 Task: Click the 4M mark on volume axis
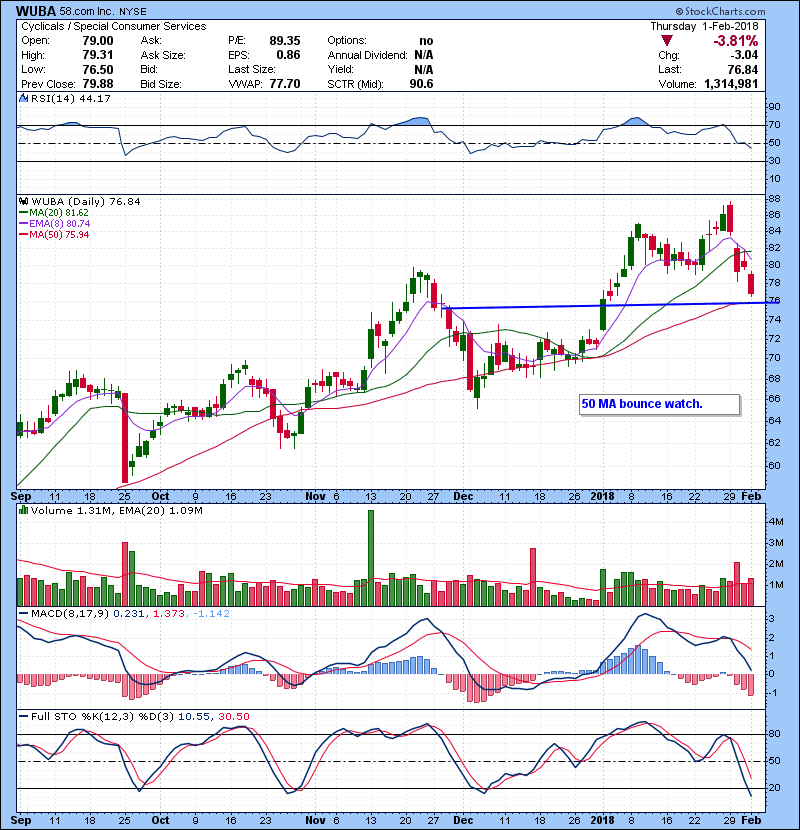(776, 522)
